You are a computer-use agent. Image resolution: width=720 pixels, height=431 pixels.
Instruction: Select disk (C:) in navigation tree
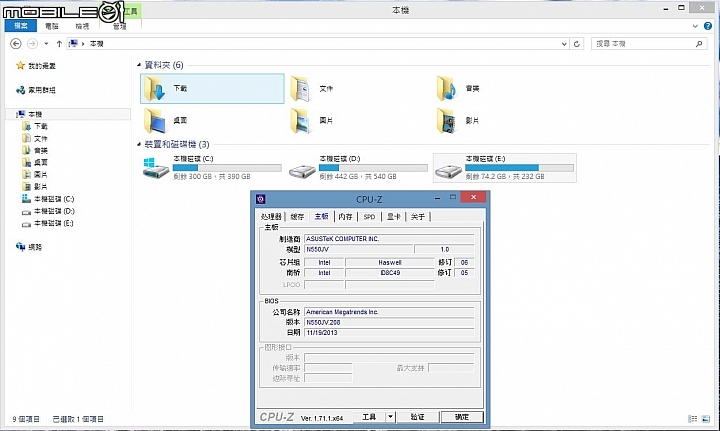[x=54, y=199]
